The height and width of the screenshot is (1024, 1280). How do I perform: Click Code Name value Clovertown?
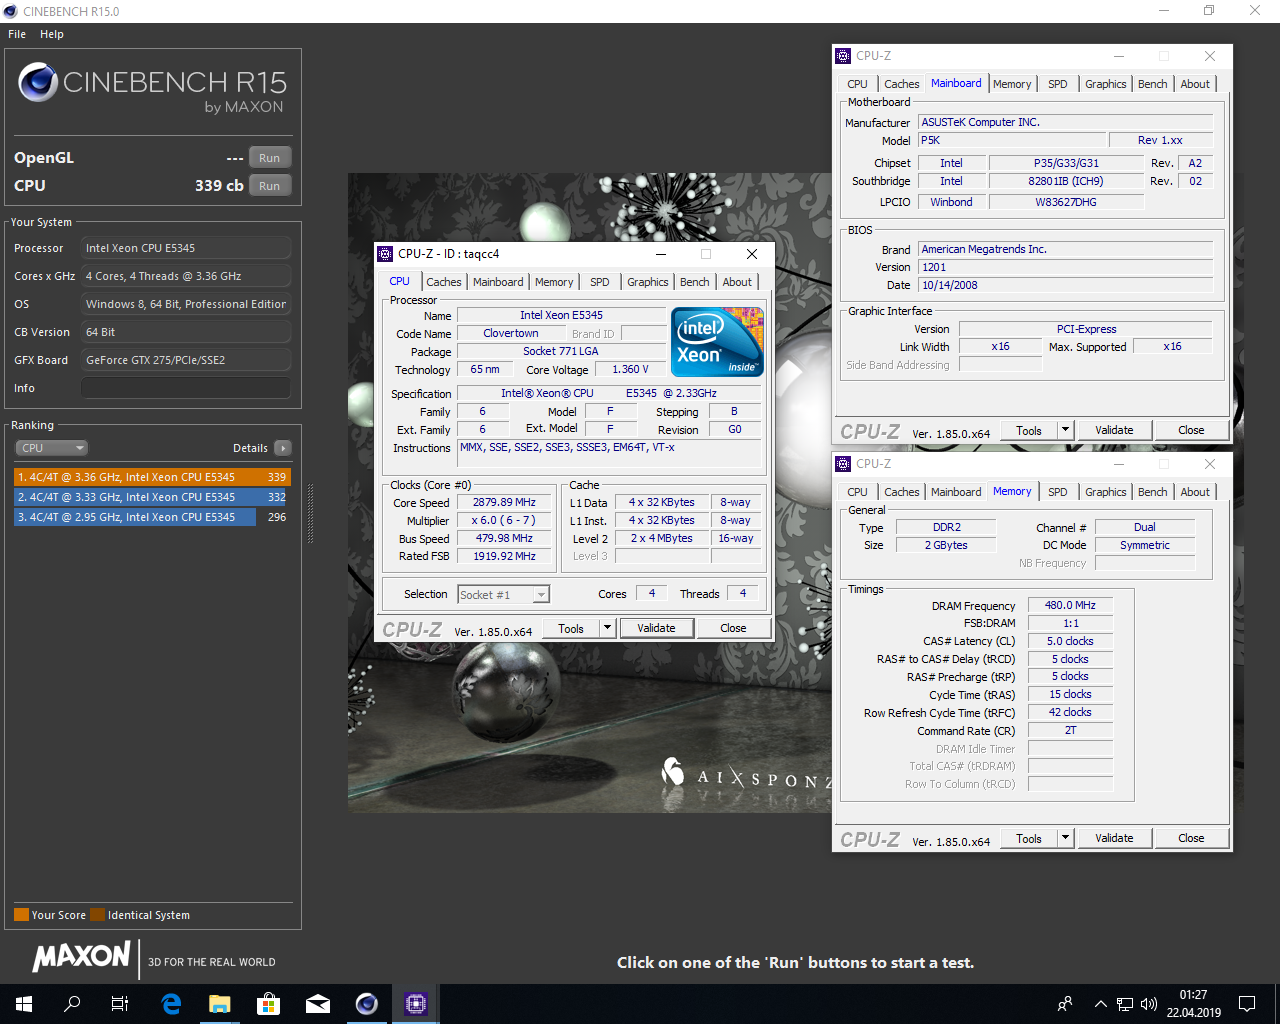pyautogui.click(x=511, y=333)
